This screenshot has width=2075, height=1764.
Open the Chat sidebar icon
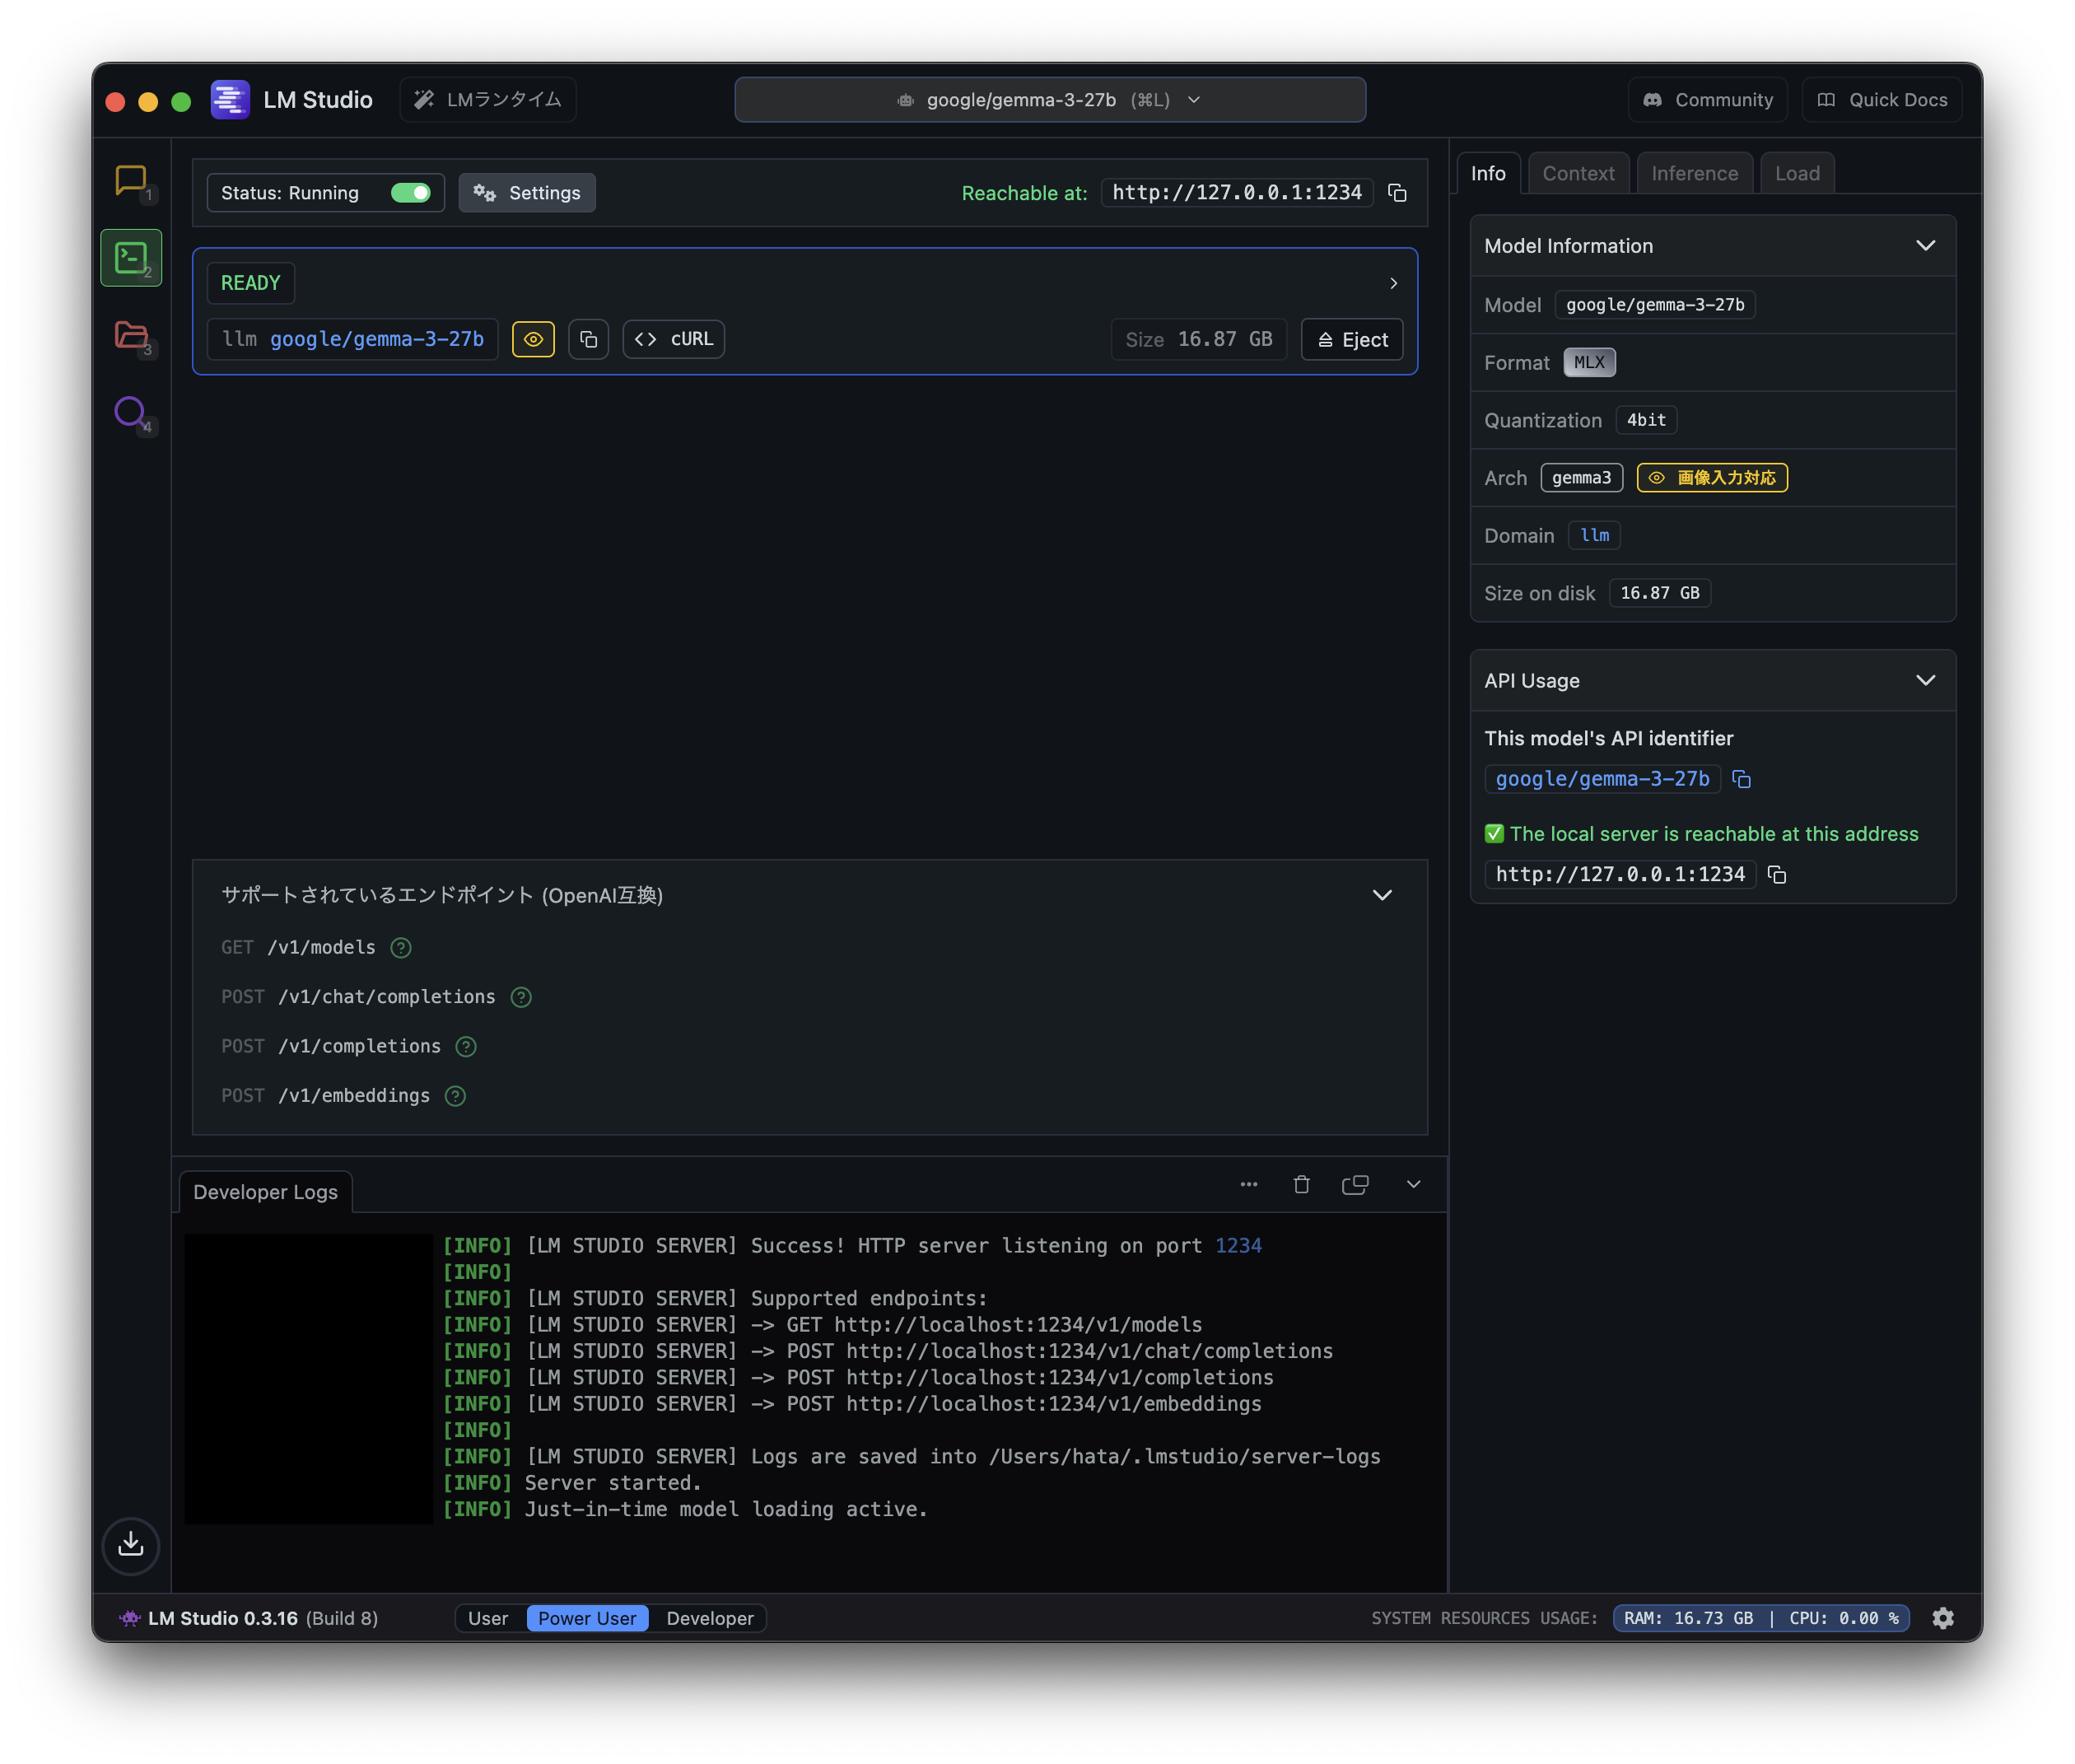tap(130, 181)
